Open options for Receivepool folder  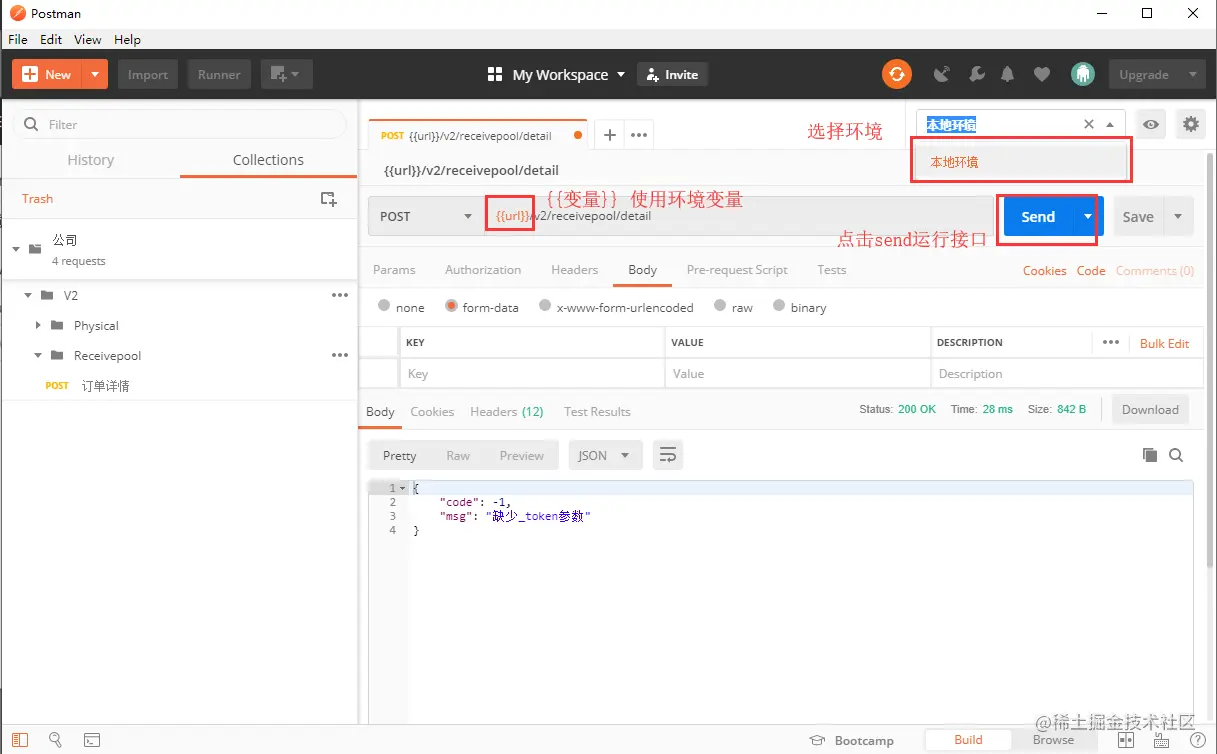coord(340,355)
